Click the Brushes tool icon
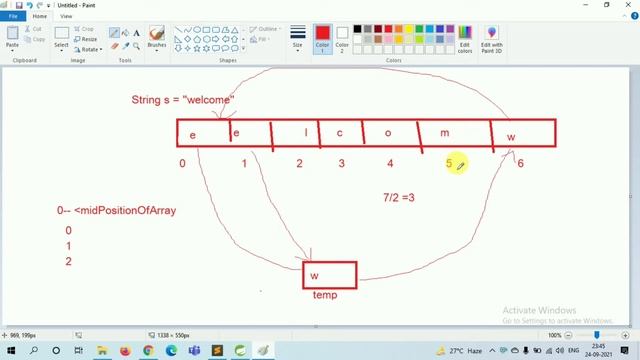Image resolution: width=640 pixels, height=360 pixels. pos(157,33)
